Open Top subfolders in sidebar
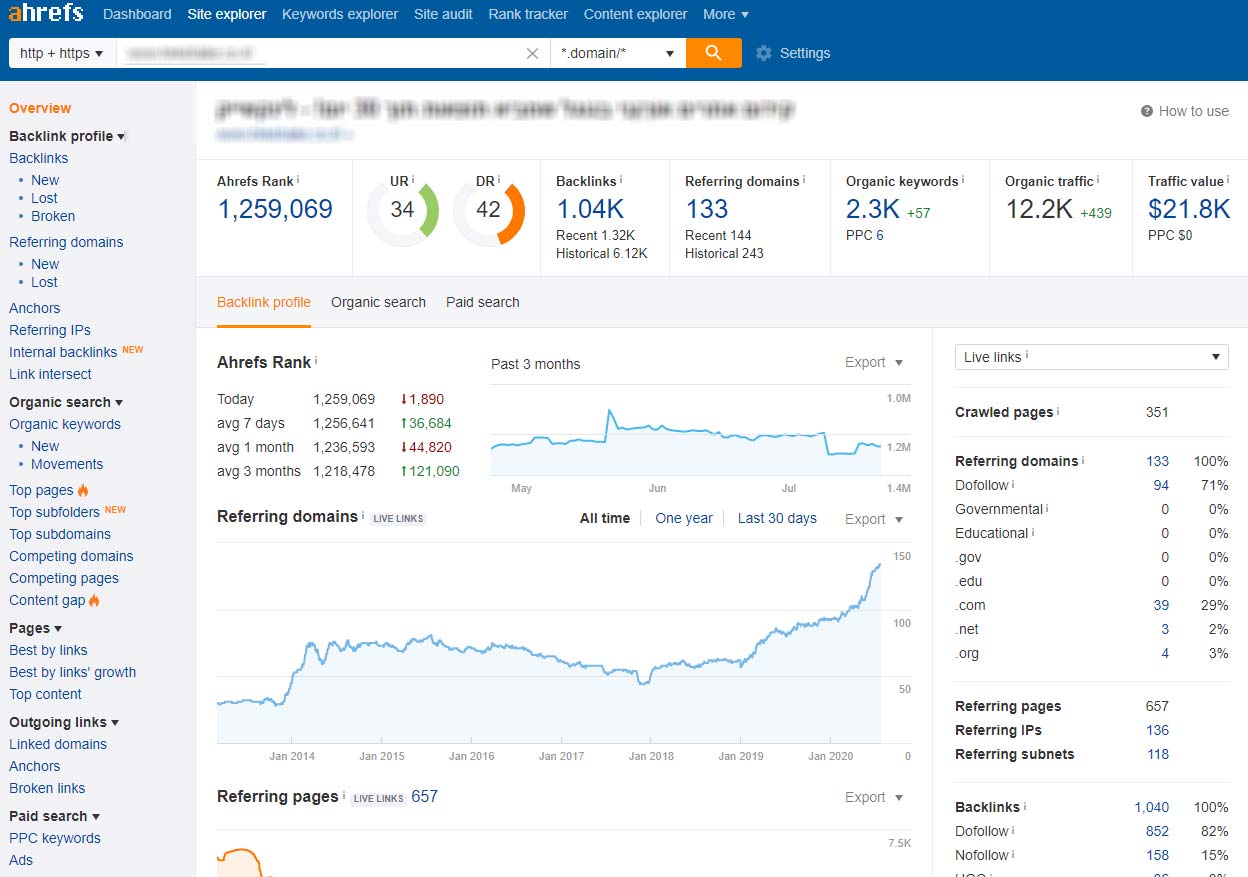The image size is (1248, 877). pyautogui.click(x=55, y=512)
